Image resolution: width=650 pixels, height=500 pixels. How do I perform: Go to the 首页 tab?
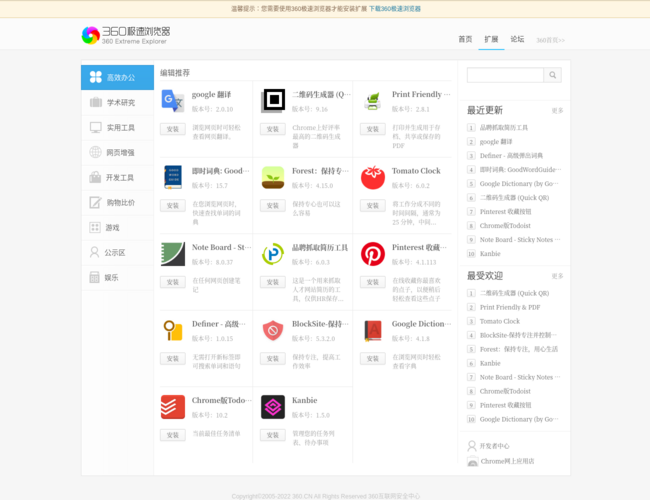465,39
